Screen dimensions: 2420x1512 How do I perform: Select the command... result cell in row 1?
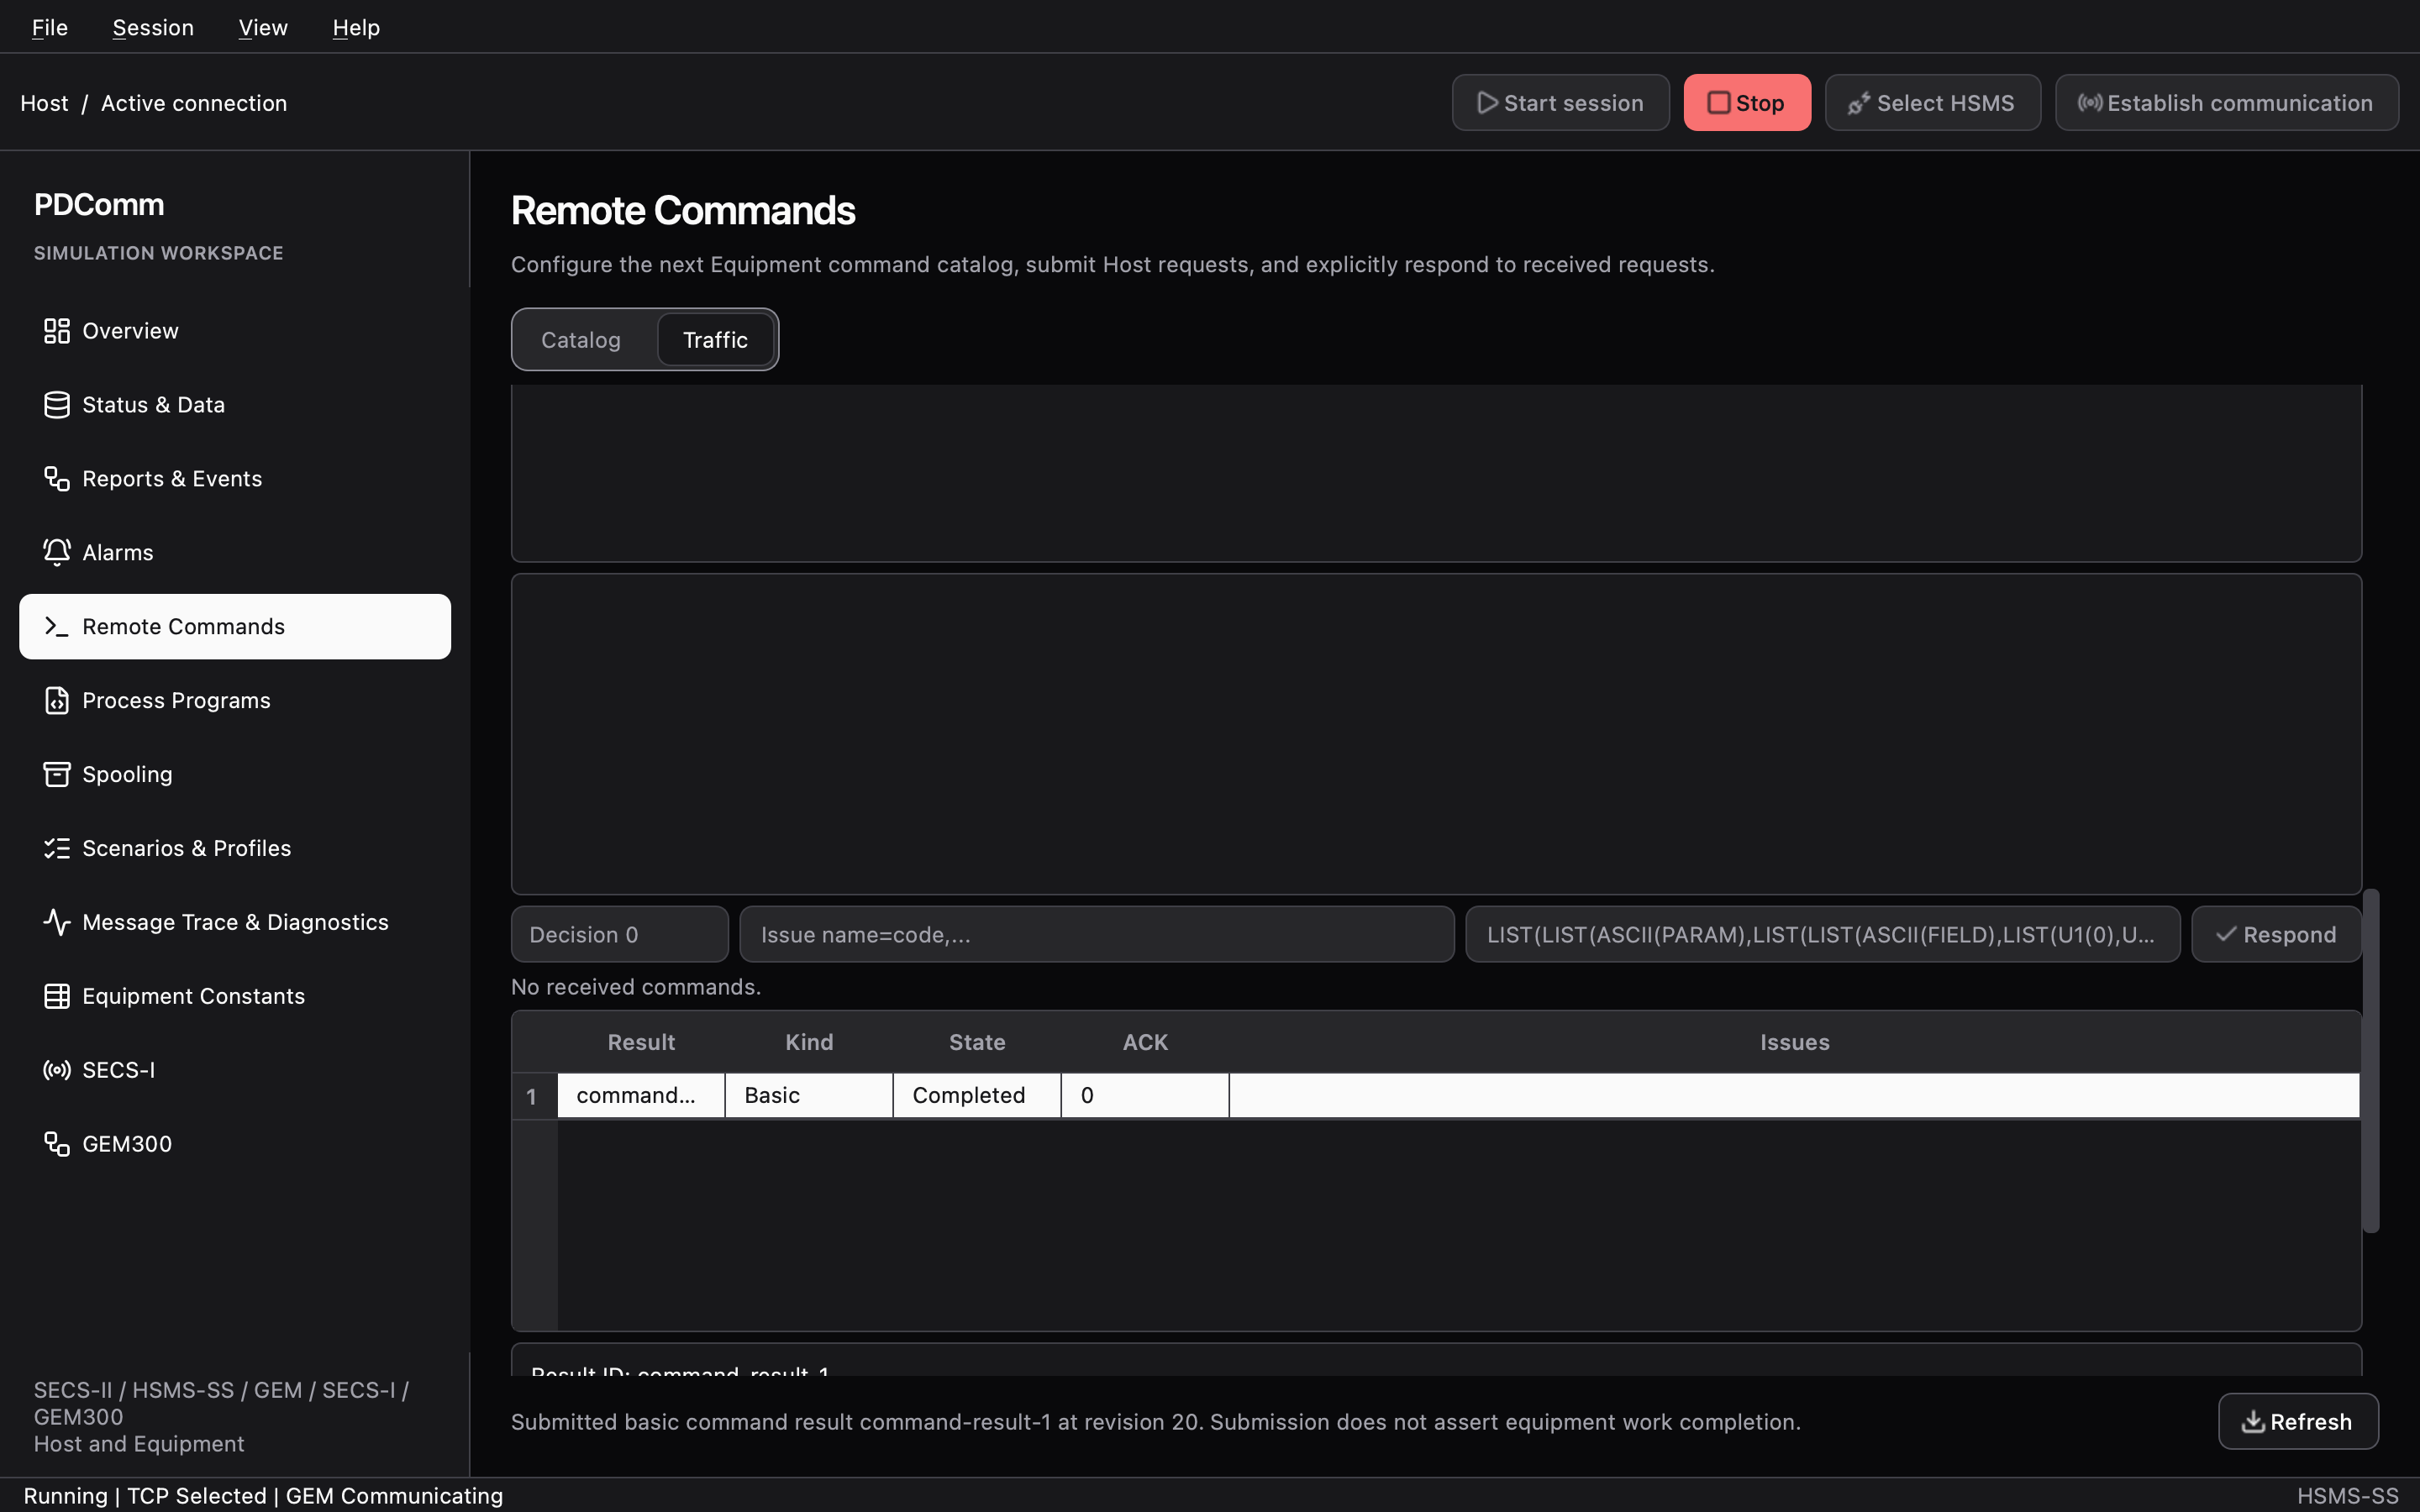coord(641,1096)
